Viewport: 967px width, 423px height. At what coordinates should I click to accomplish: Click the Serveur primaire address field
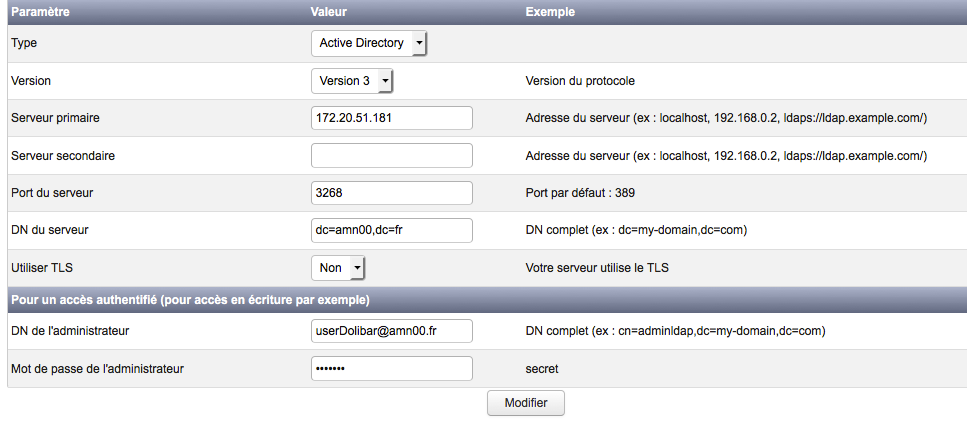tap(391, 118)
